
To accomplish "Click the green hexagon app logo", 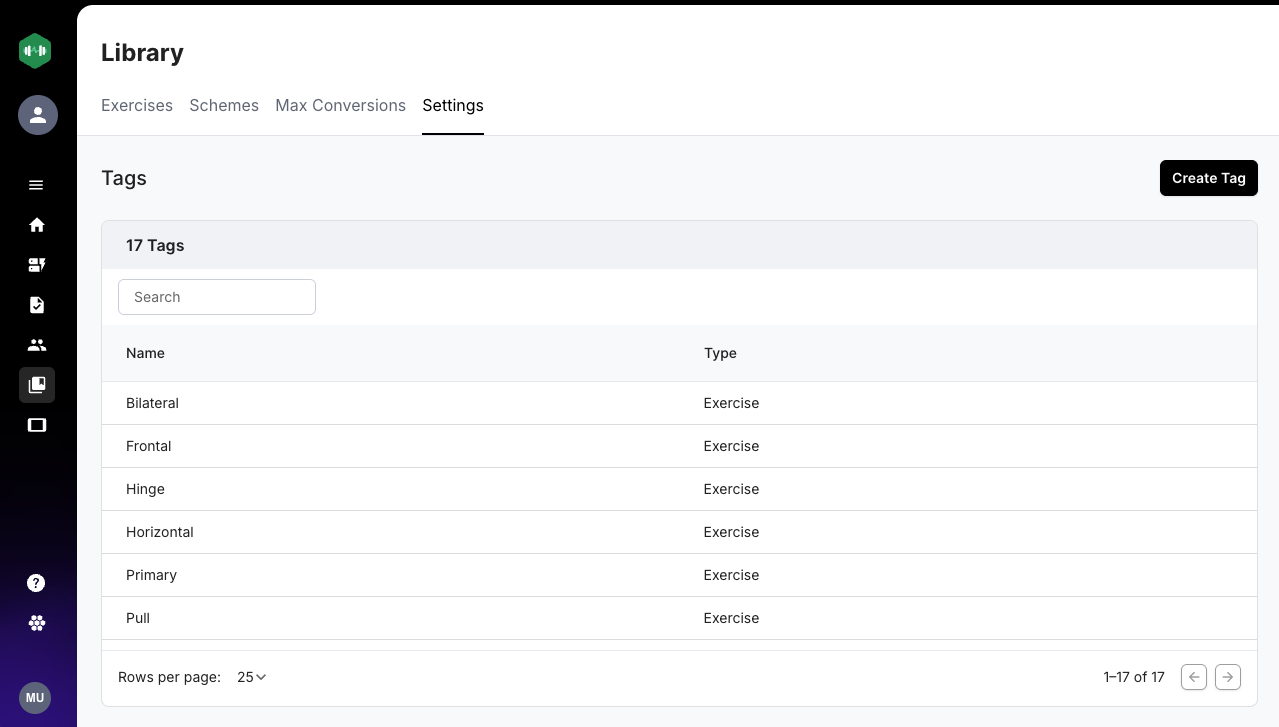I will (35, 51).
